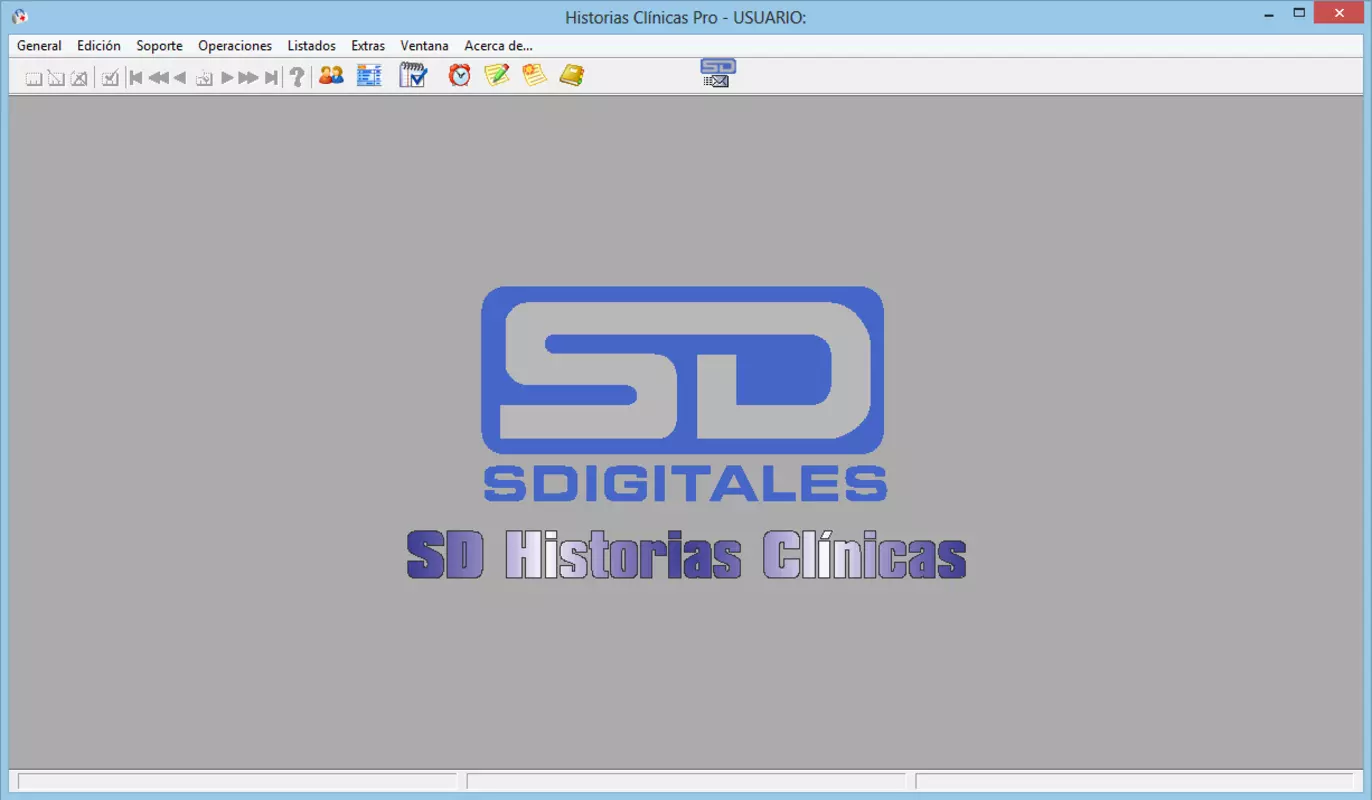Click the note with green pencil icon
Screen dimensions: 1372x800
click(x=497, y=75)
